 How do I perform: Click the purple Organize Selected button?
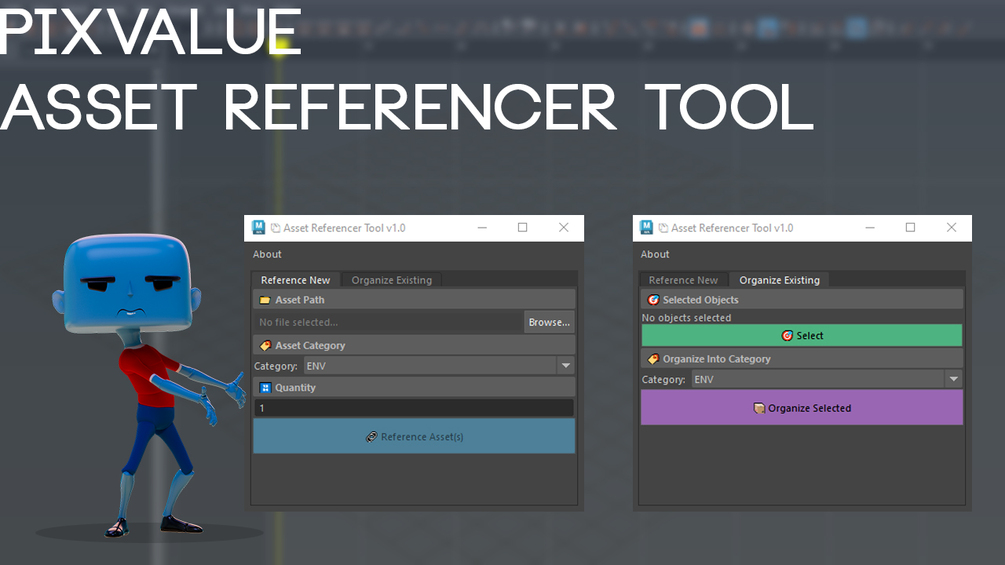coord(802,408)
